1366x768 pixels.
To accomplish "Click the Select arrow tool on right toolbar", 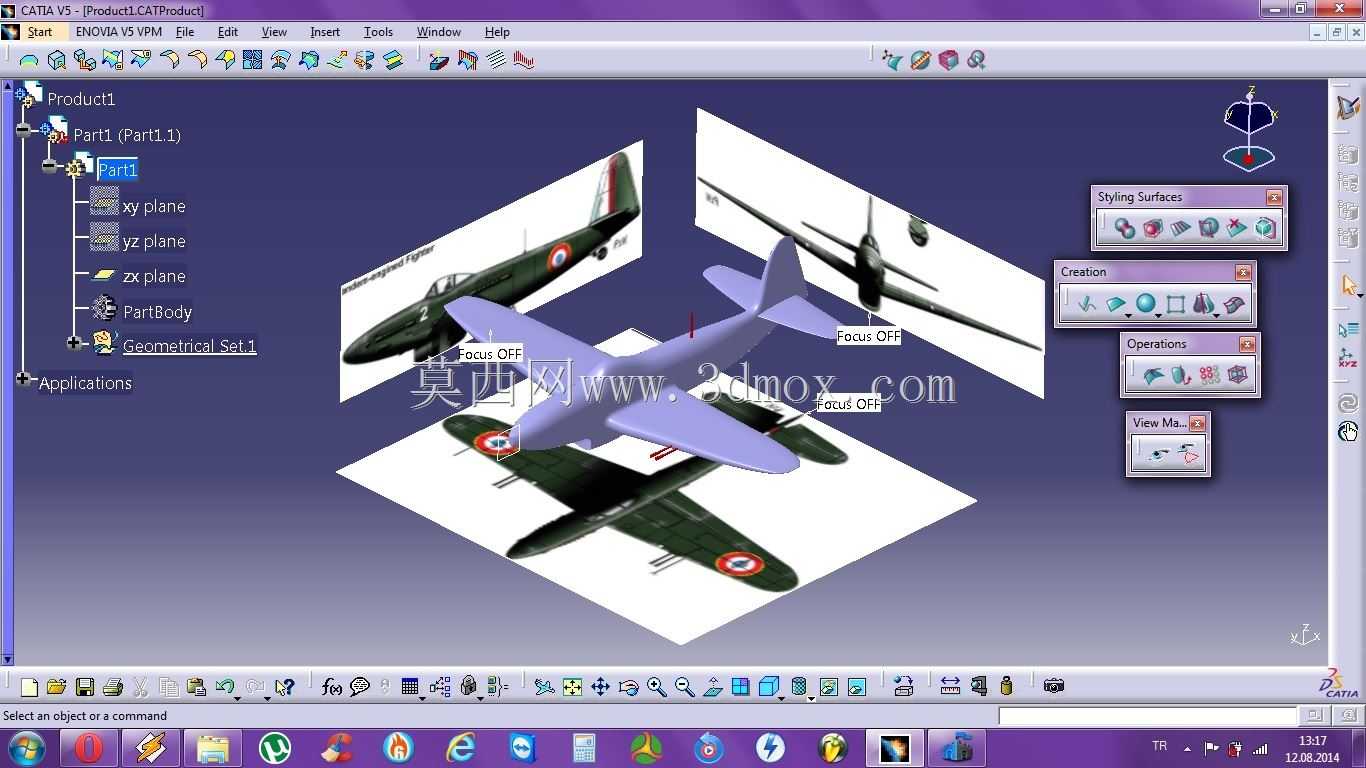I will coord(1348,286).
